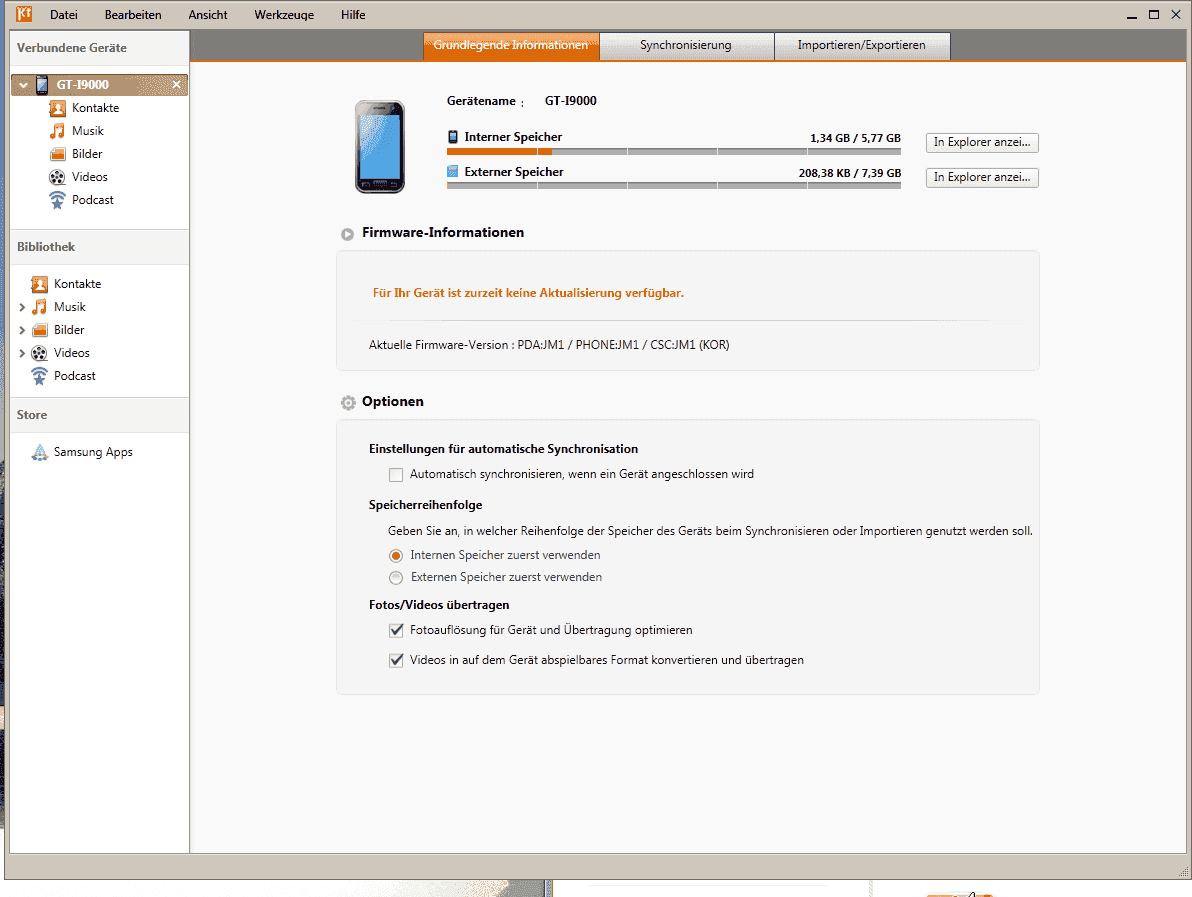1192x897 pixels.
Task: Click the Interner Speicher usage bar
Action: 674,152
